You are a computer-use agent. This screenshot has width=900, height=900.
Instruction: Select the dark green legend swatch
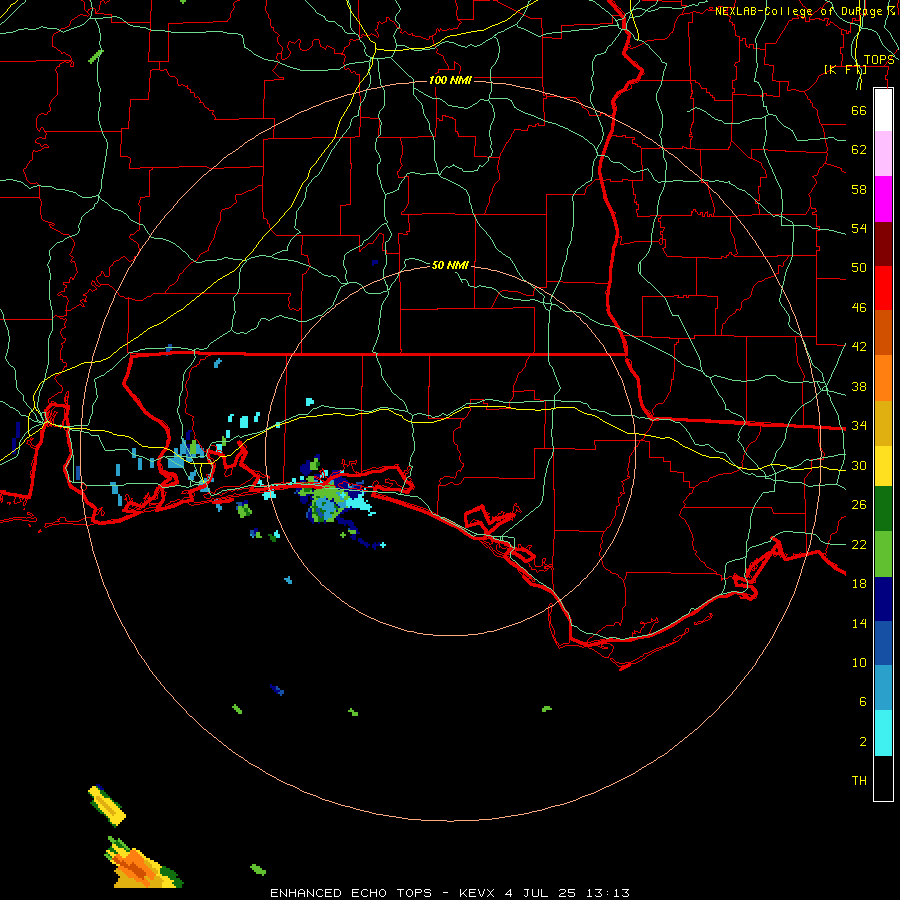(x=883, y=509)
